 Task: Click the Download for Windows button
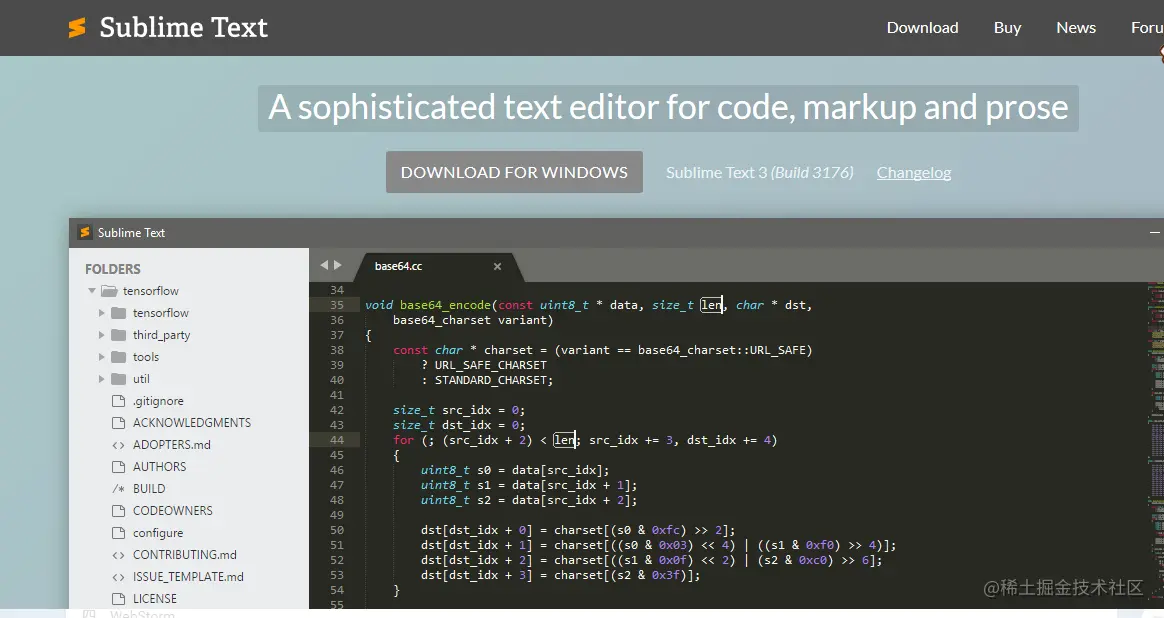click(514, 172)
